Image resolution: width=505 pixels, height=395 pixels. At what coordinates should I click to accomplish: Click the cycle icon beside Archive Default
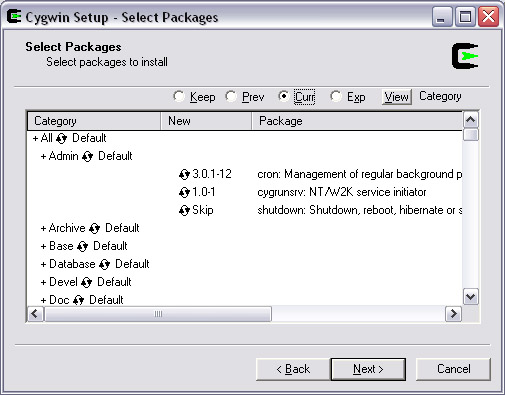tap(95, 228)
